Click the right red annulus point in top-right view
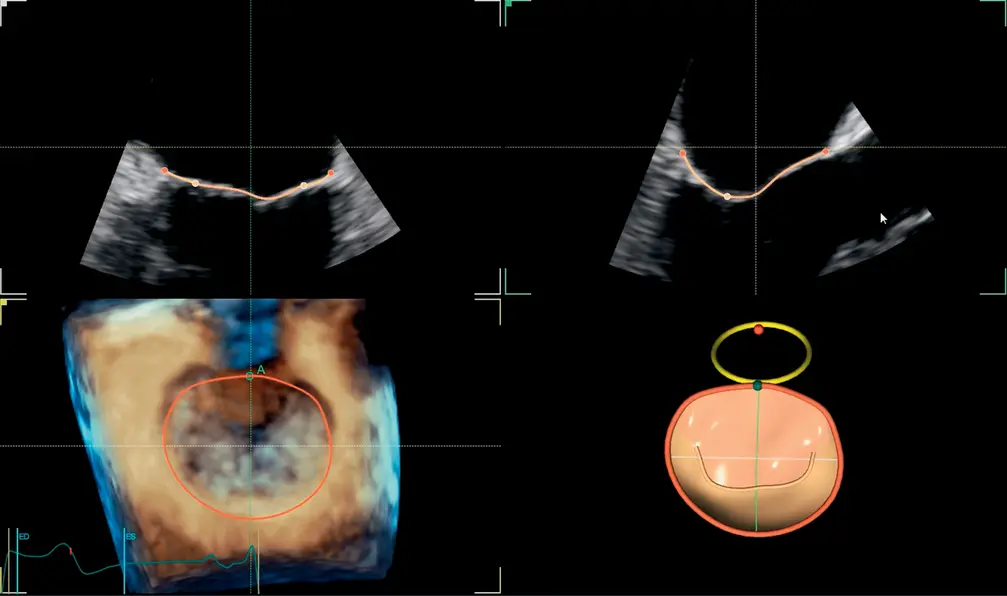This screenshot has width=1007, height=596. [826, 151]
